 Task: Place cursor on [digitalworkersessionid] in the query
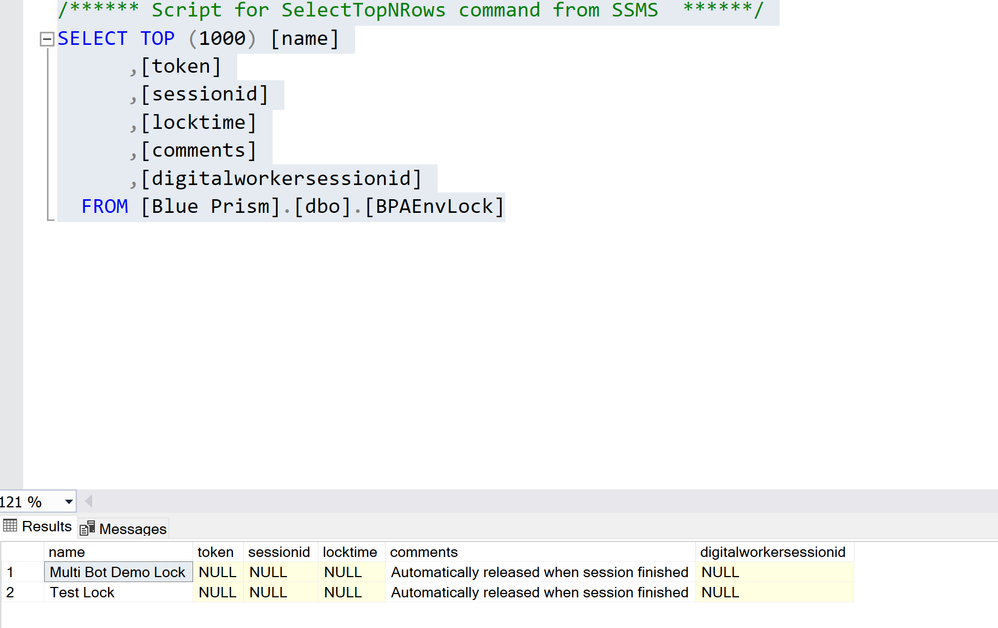tap(281, 179)
